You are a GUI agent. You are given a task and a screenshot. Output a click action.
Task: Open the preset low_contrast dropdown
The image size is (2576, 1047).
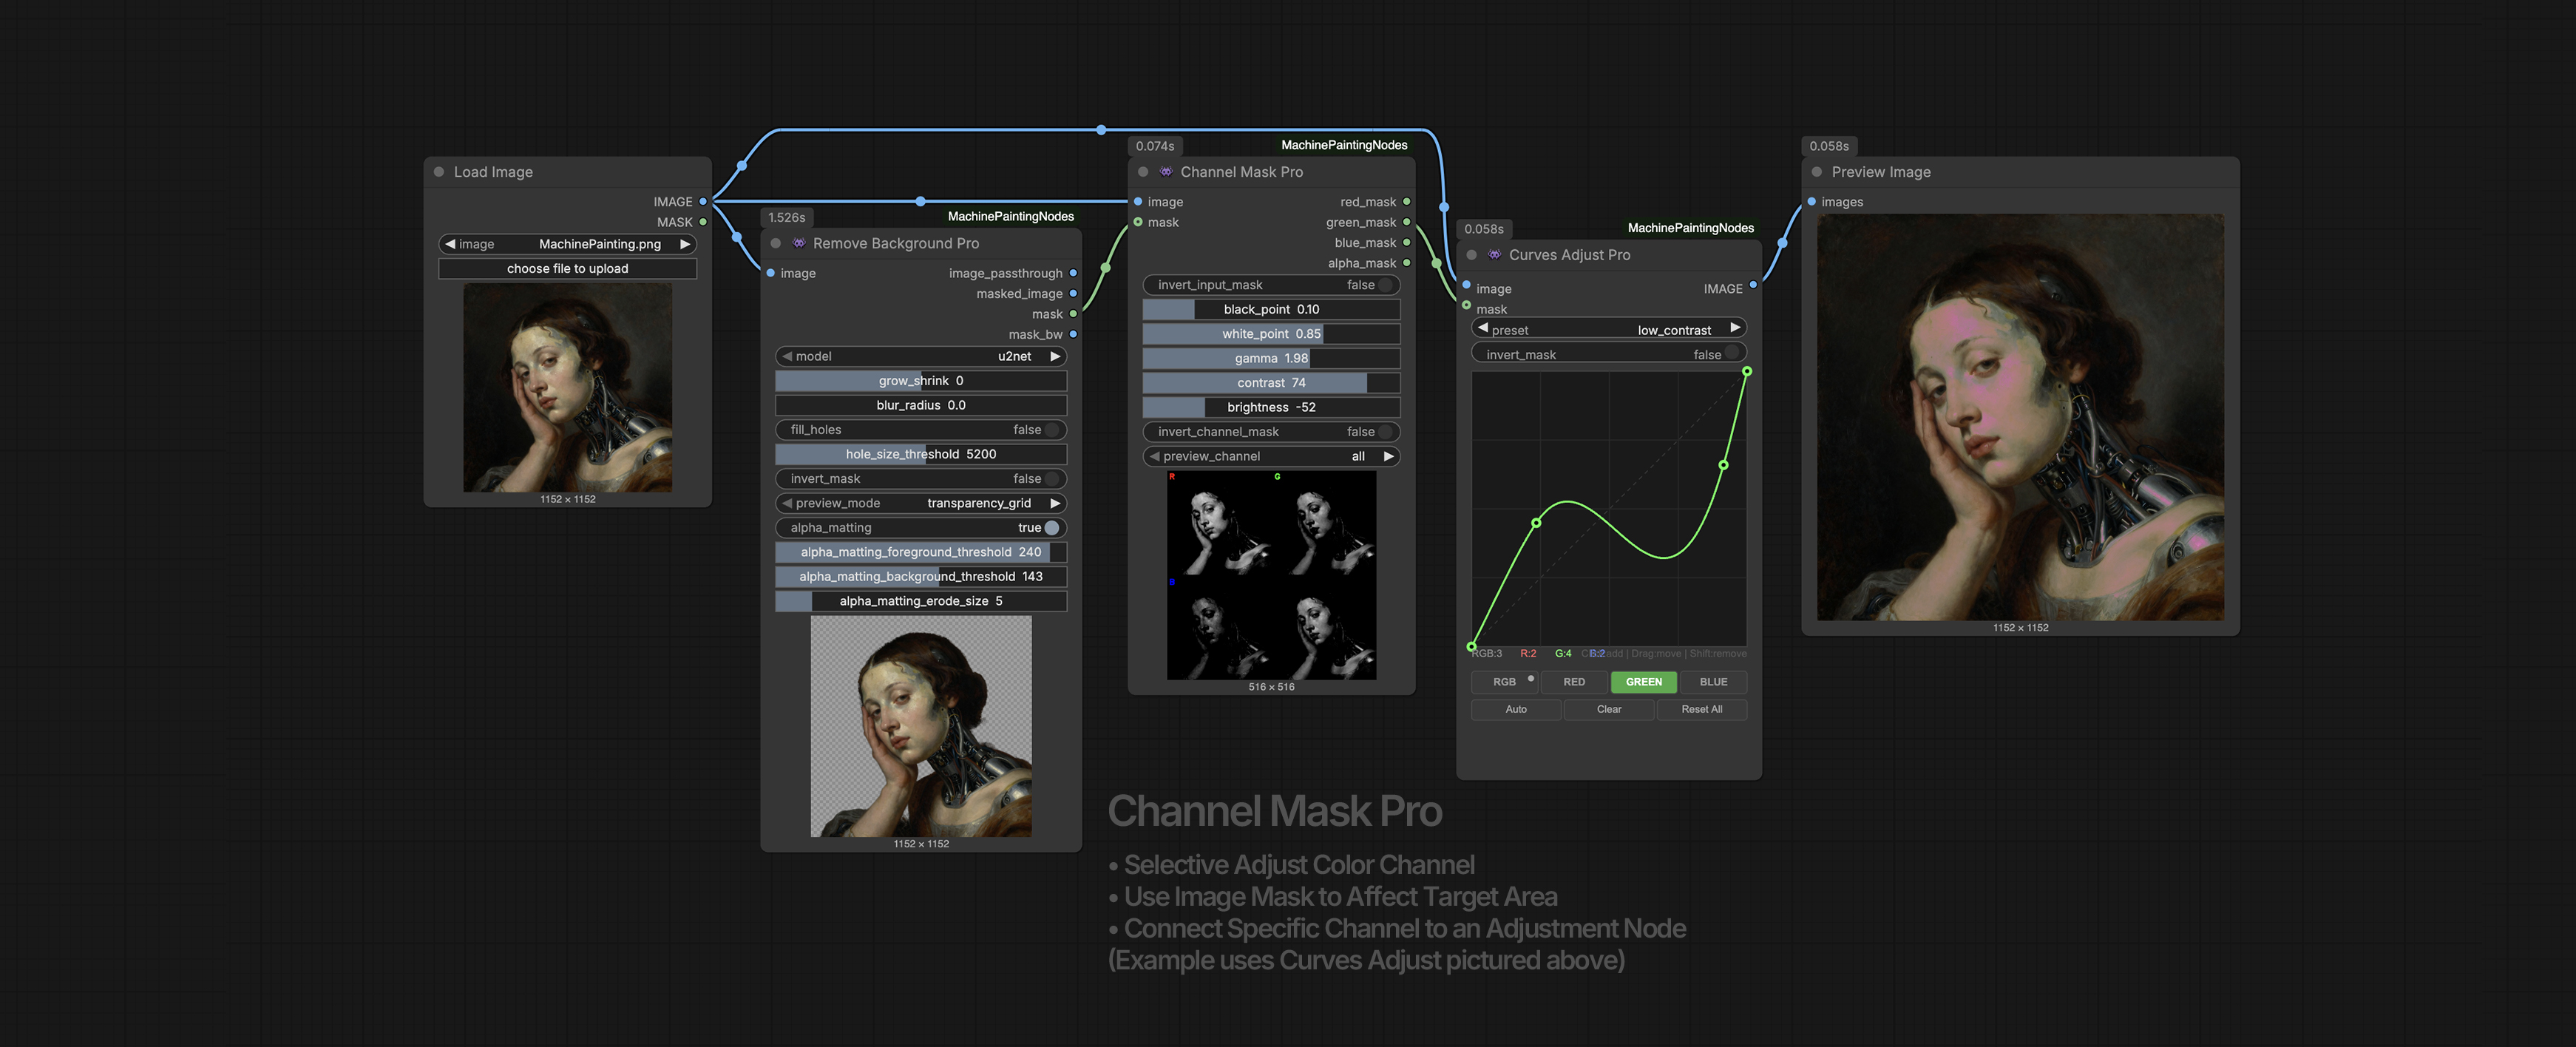[1609, 329]
